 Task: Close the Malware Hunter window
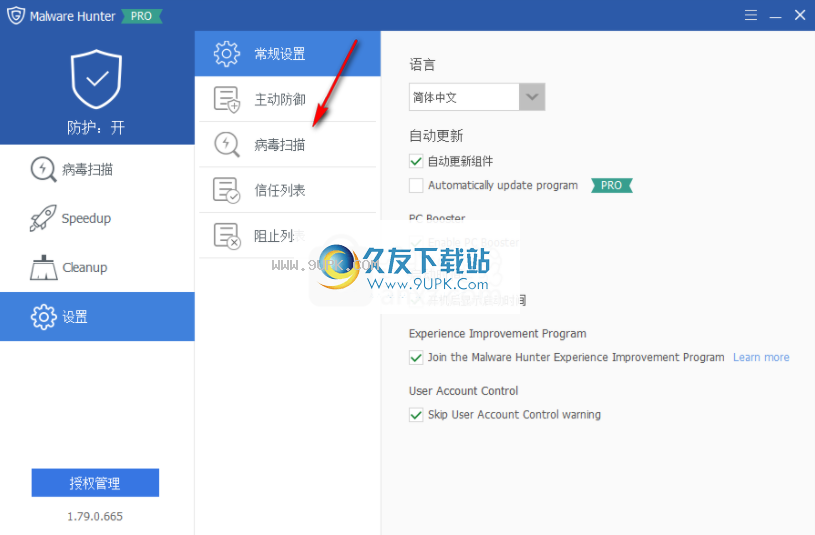pyautogui.click(x=800, y=15)
